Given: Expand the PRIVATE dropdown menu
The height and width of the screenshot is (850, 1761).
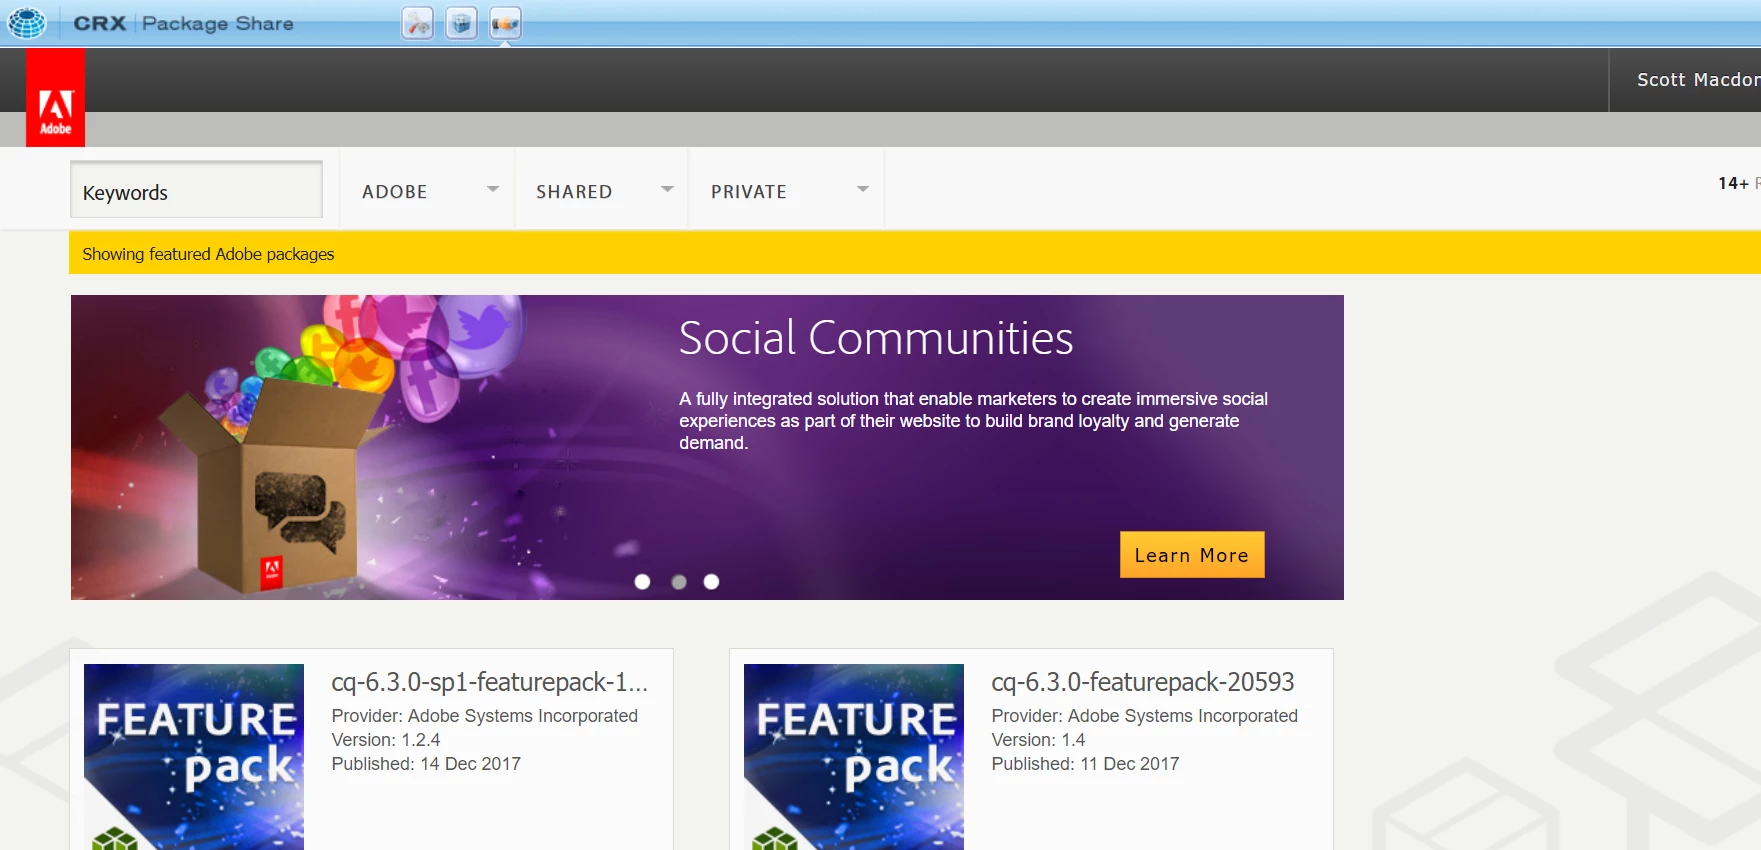Looking at the screenshot, I should [x=787, y=190].
